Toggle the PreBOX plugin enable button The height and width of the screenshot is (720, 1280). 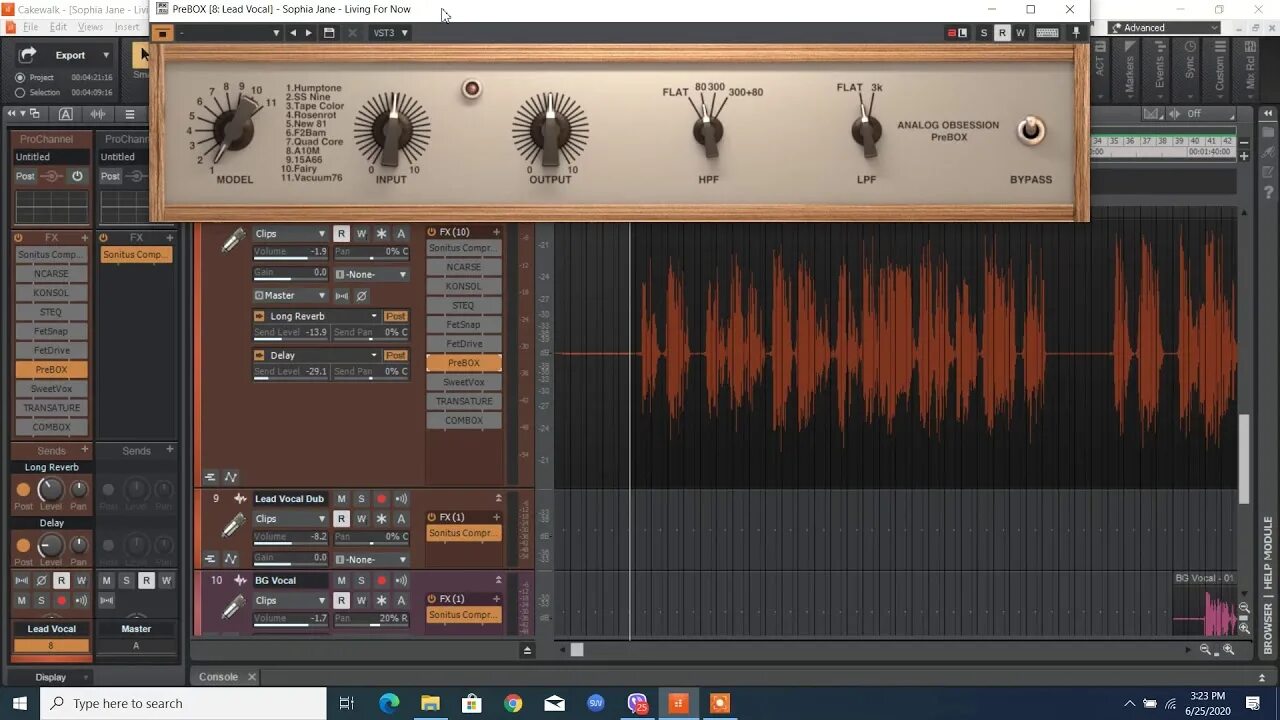[x=163, y=33]
